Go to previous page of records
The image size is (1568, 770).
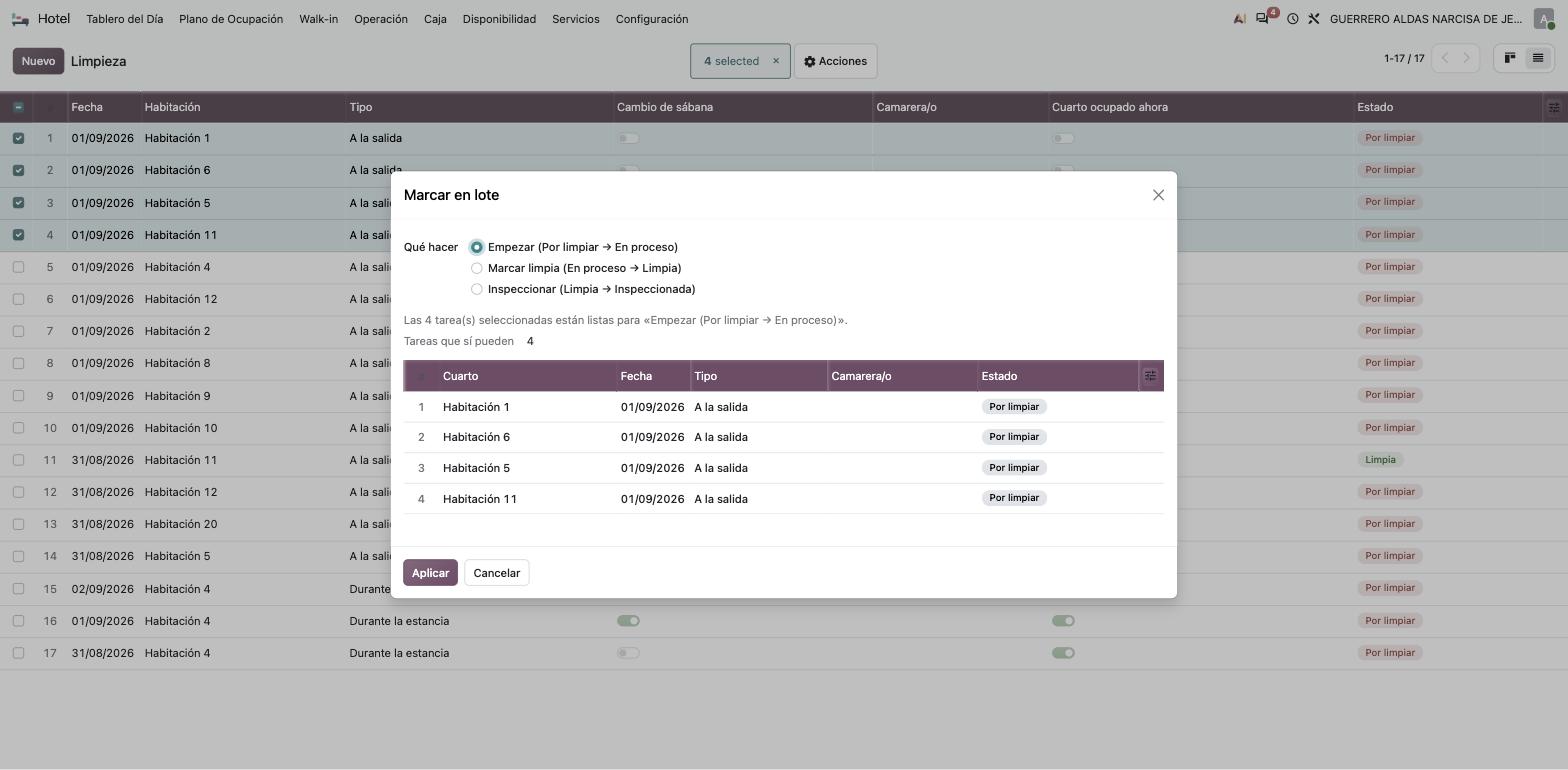1444,58
